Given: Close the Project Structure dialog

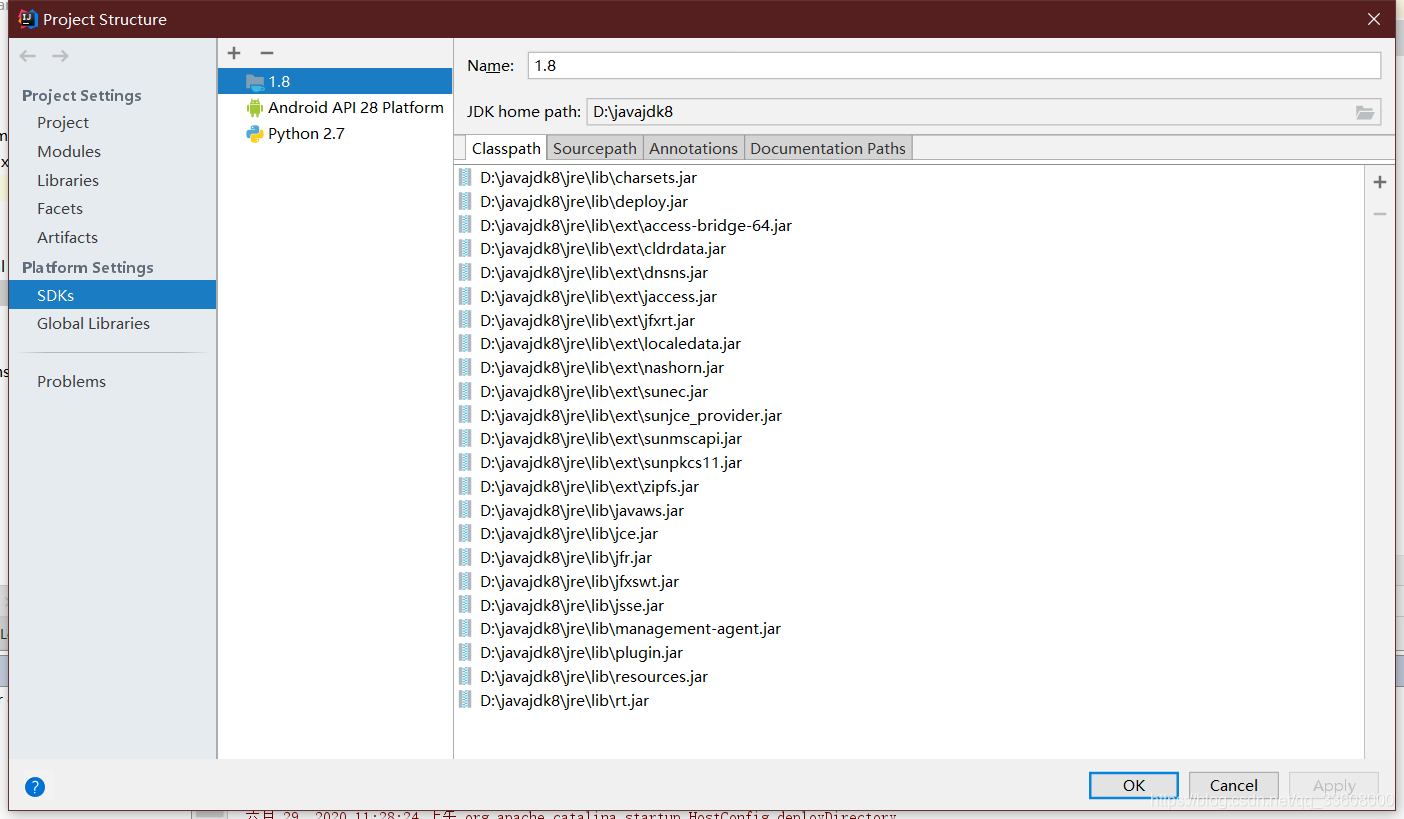Looking at the screenshot, I should 1375,19.
